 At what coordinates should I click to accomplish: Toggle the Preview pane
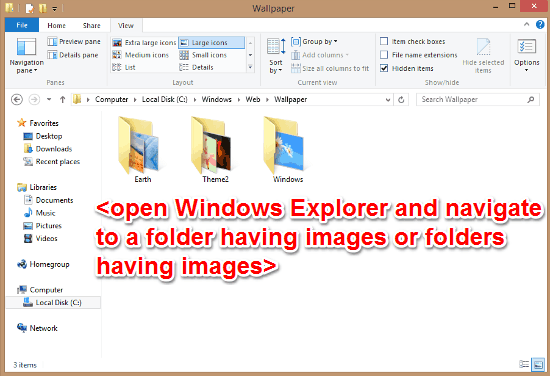coord(74,42)
